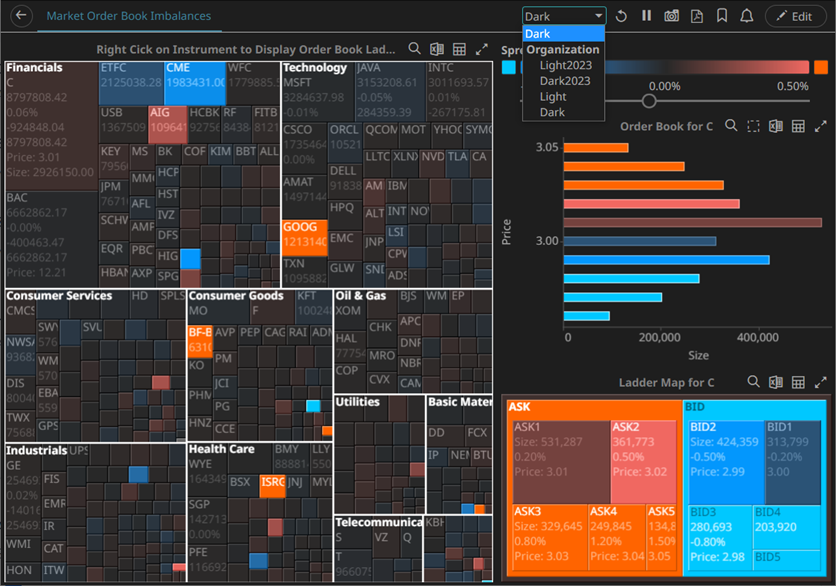Select the BID1 tile in the ladder map
Screen dimensions: 836x586
[x=793, y=462]
